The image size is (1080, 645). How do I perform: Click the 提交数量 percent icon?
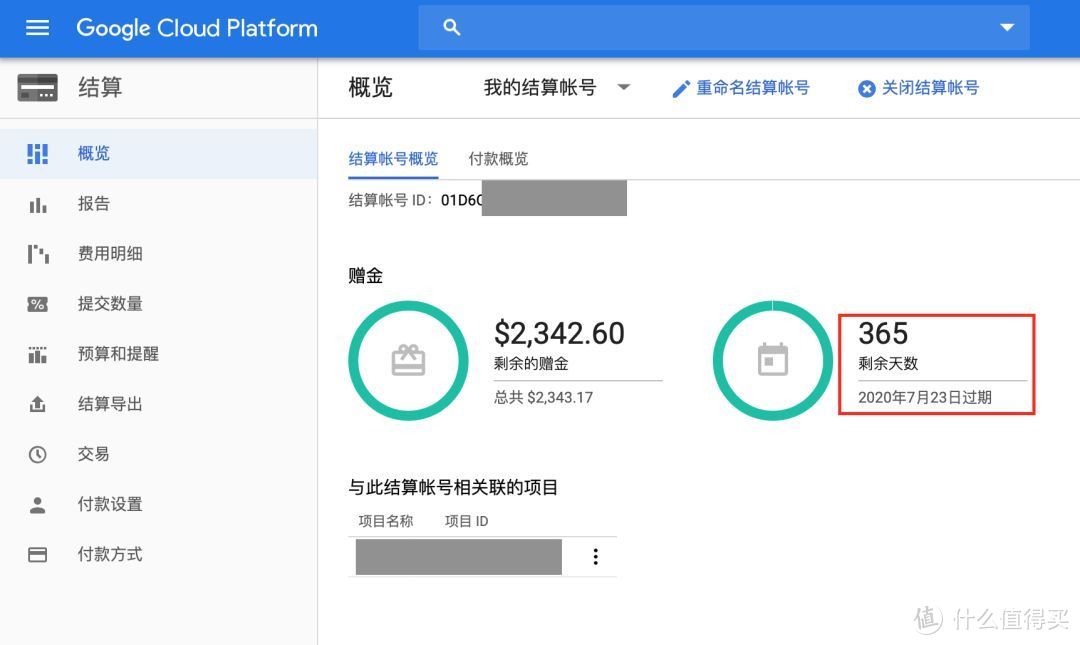[x=37, y=305]
